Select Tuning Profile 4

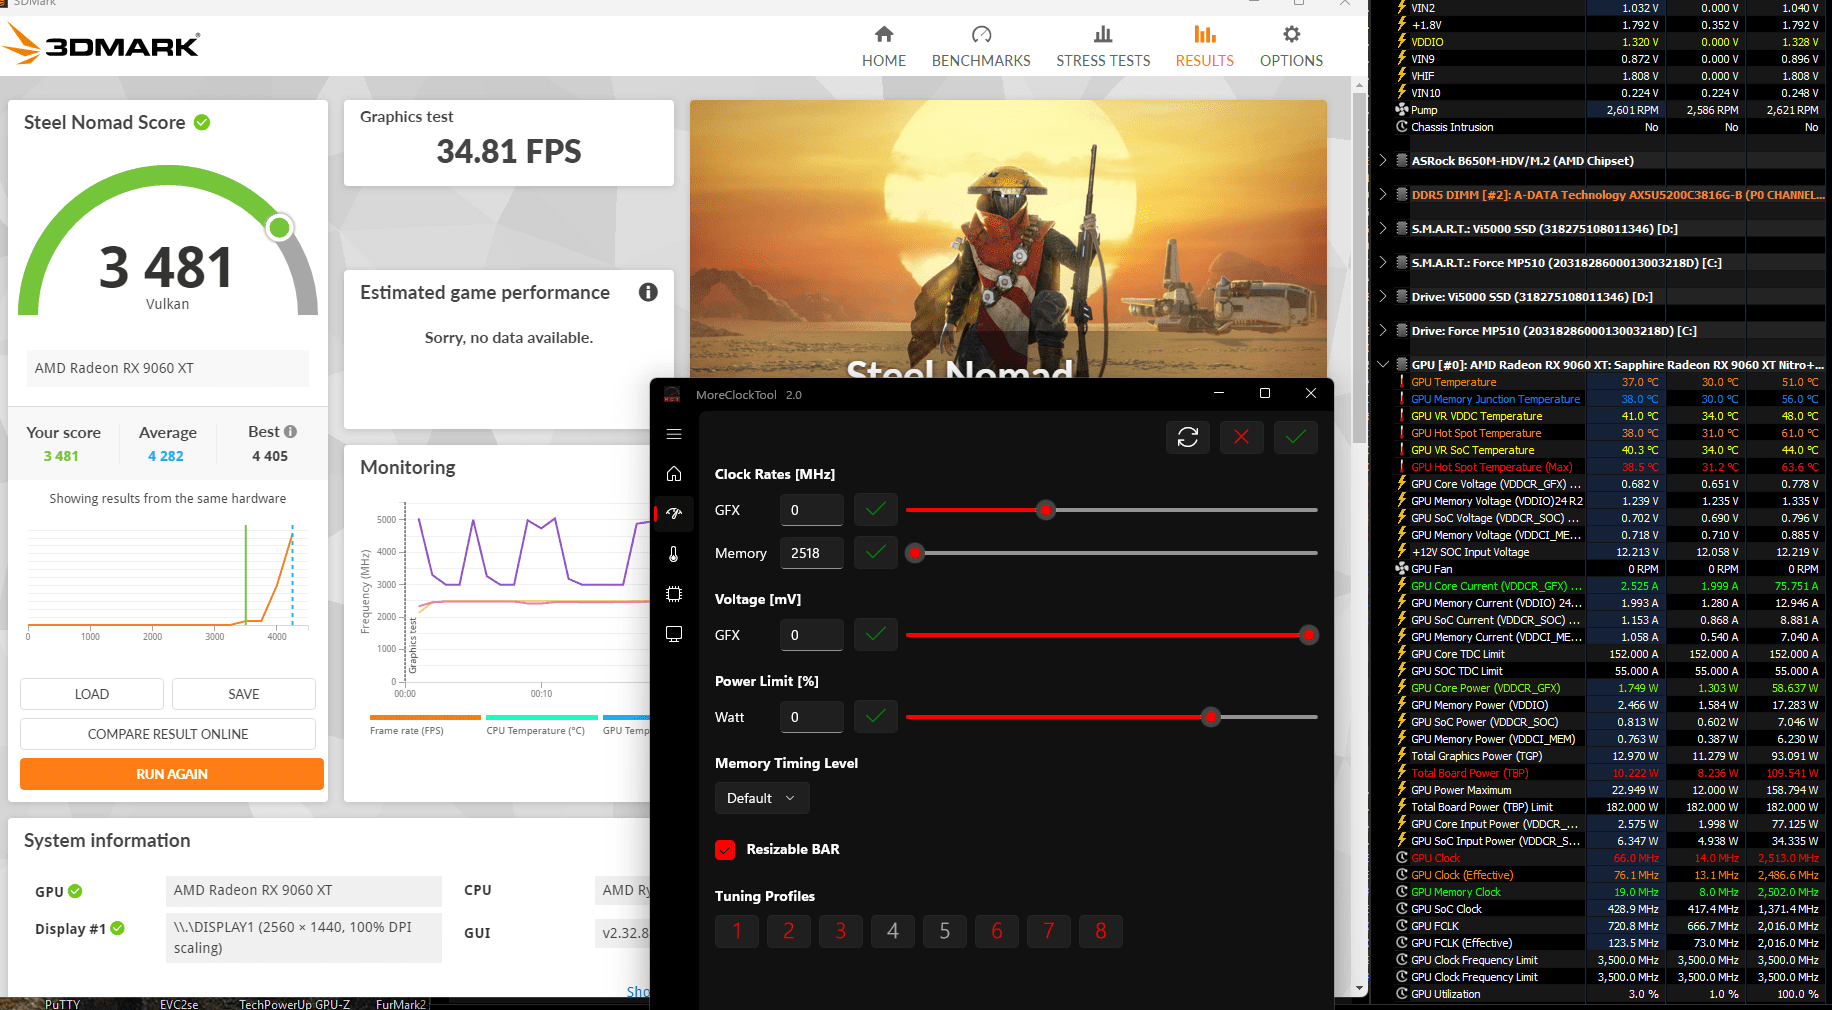[x=893, y=931]
